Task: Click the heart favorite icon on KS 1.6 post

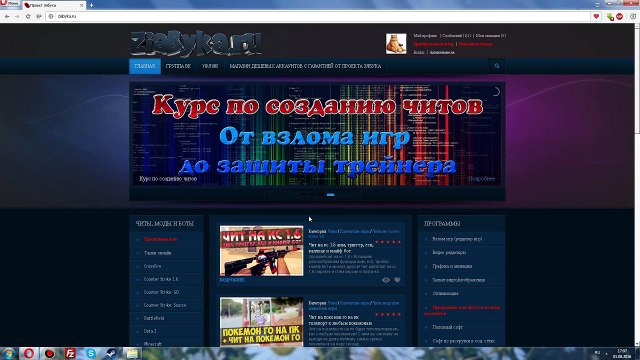Action: click(397, 280)
